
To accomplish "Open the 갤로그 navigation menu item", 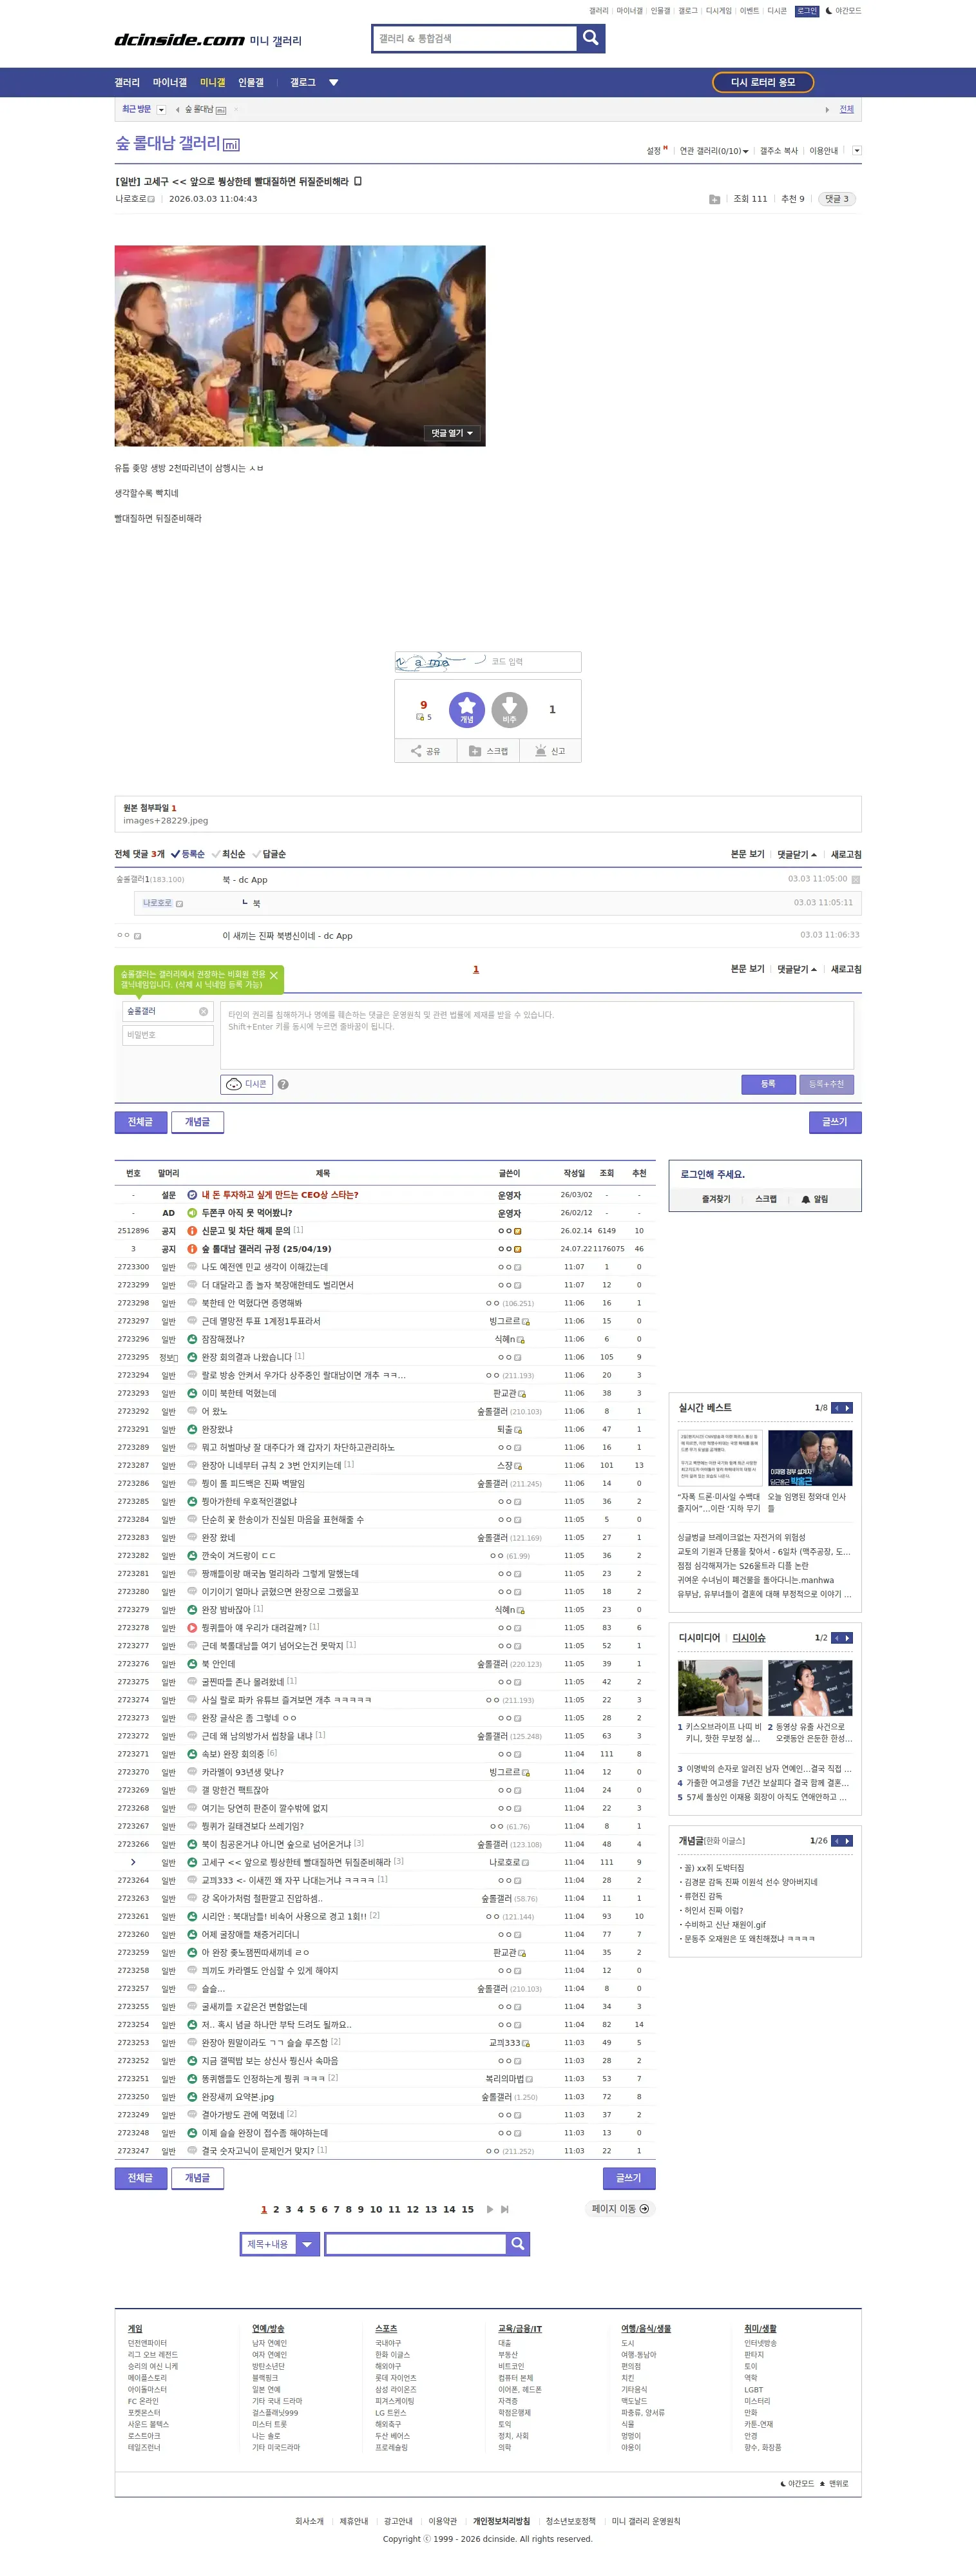I will coord(303,83).
